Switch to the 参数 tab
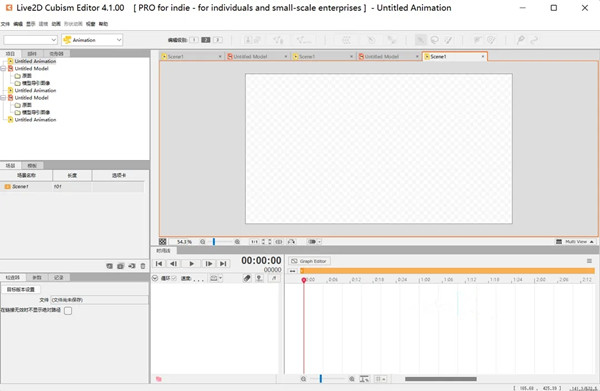The image size is (600, 391). (37, 277)
